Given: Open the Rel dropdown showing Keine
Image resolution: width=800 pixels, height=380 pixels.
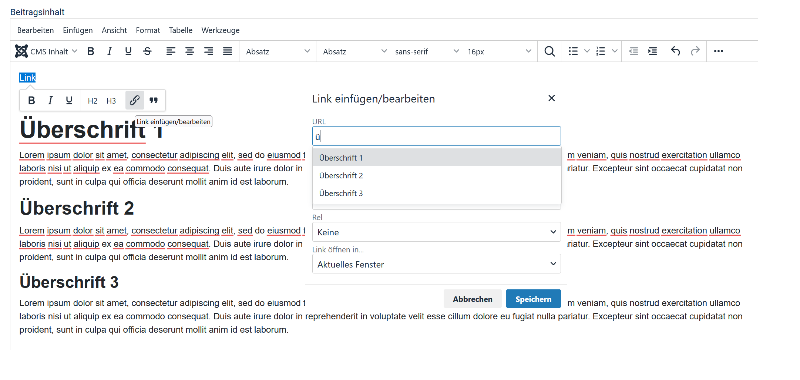Looking at the screenshot, I should tap(436, 232).
